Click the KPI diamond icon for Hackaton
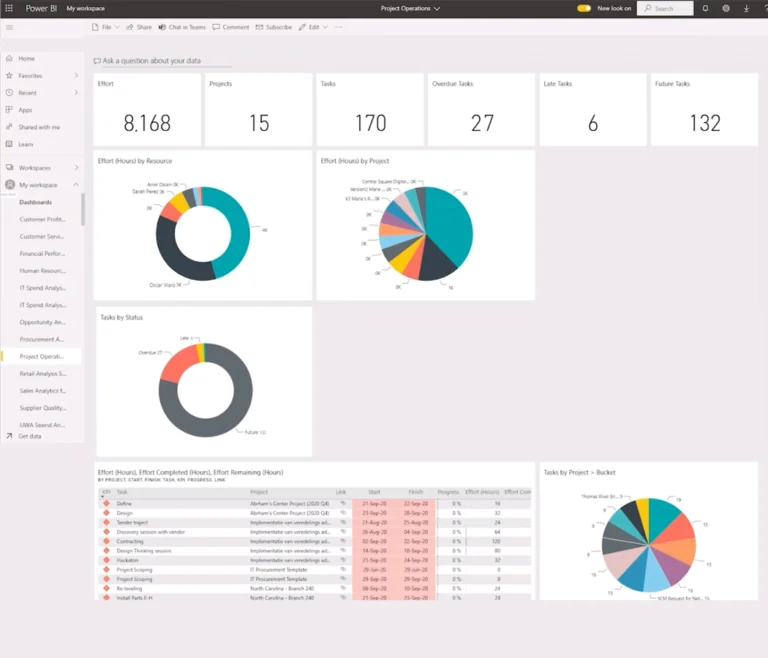768x658 pixels. 106,560
